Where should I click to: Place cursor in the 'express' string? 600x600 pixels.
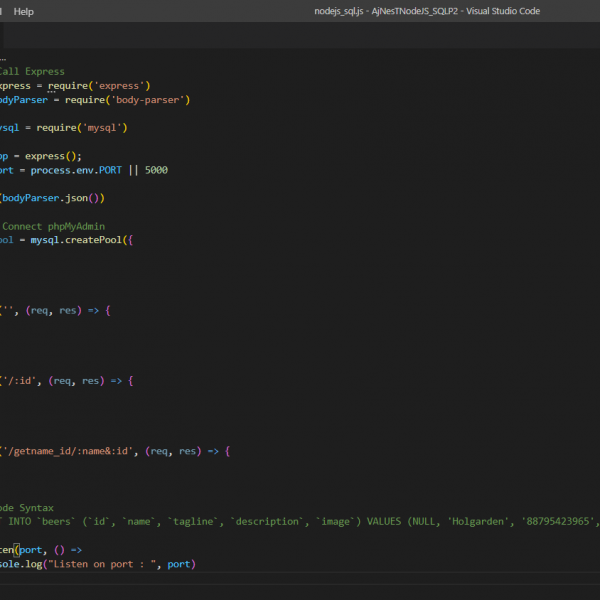122,86
